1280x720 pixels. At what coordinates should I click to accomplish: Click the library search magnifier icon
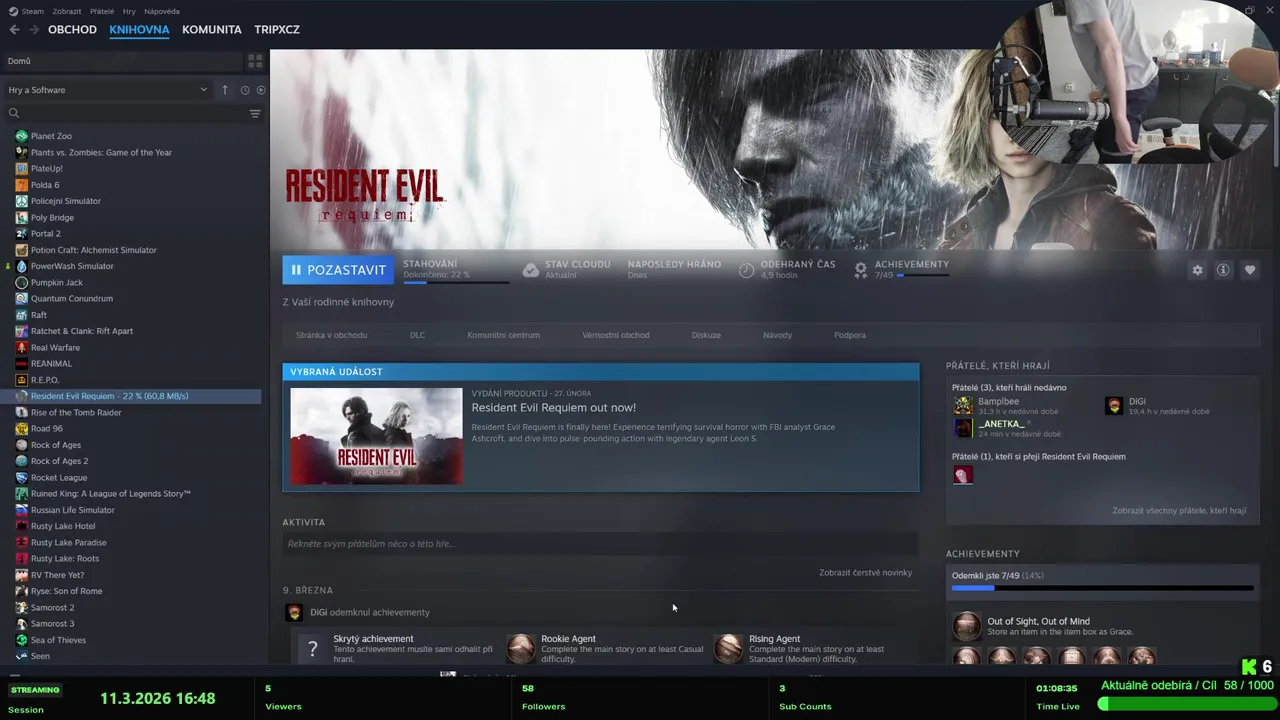[14, 113]
